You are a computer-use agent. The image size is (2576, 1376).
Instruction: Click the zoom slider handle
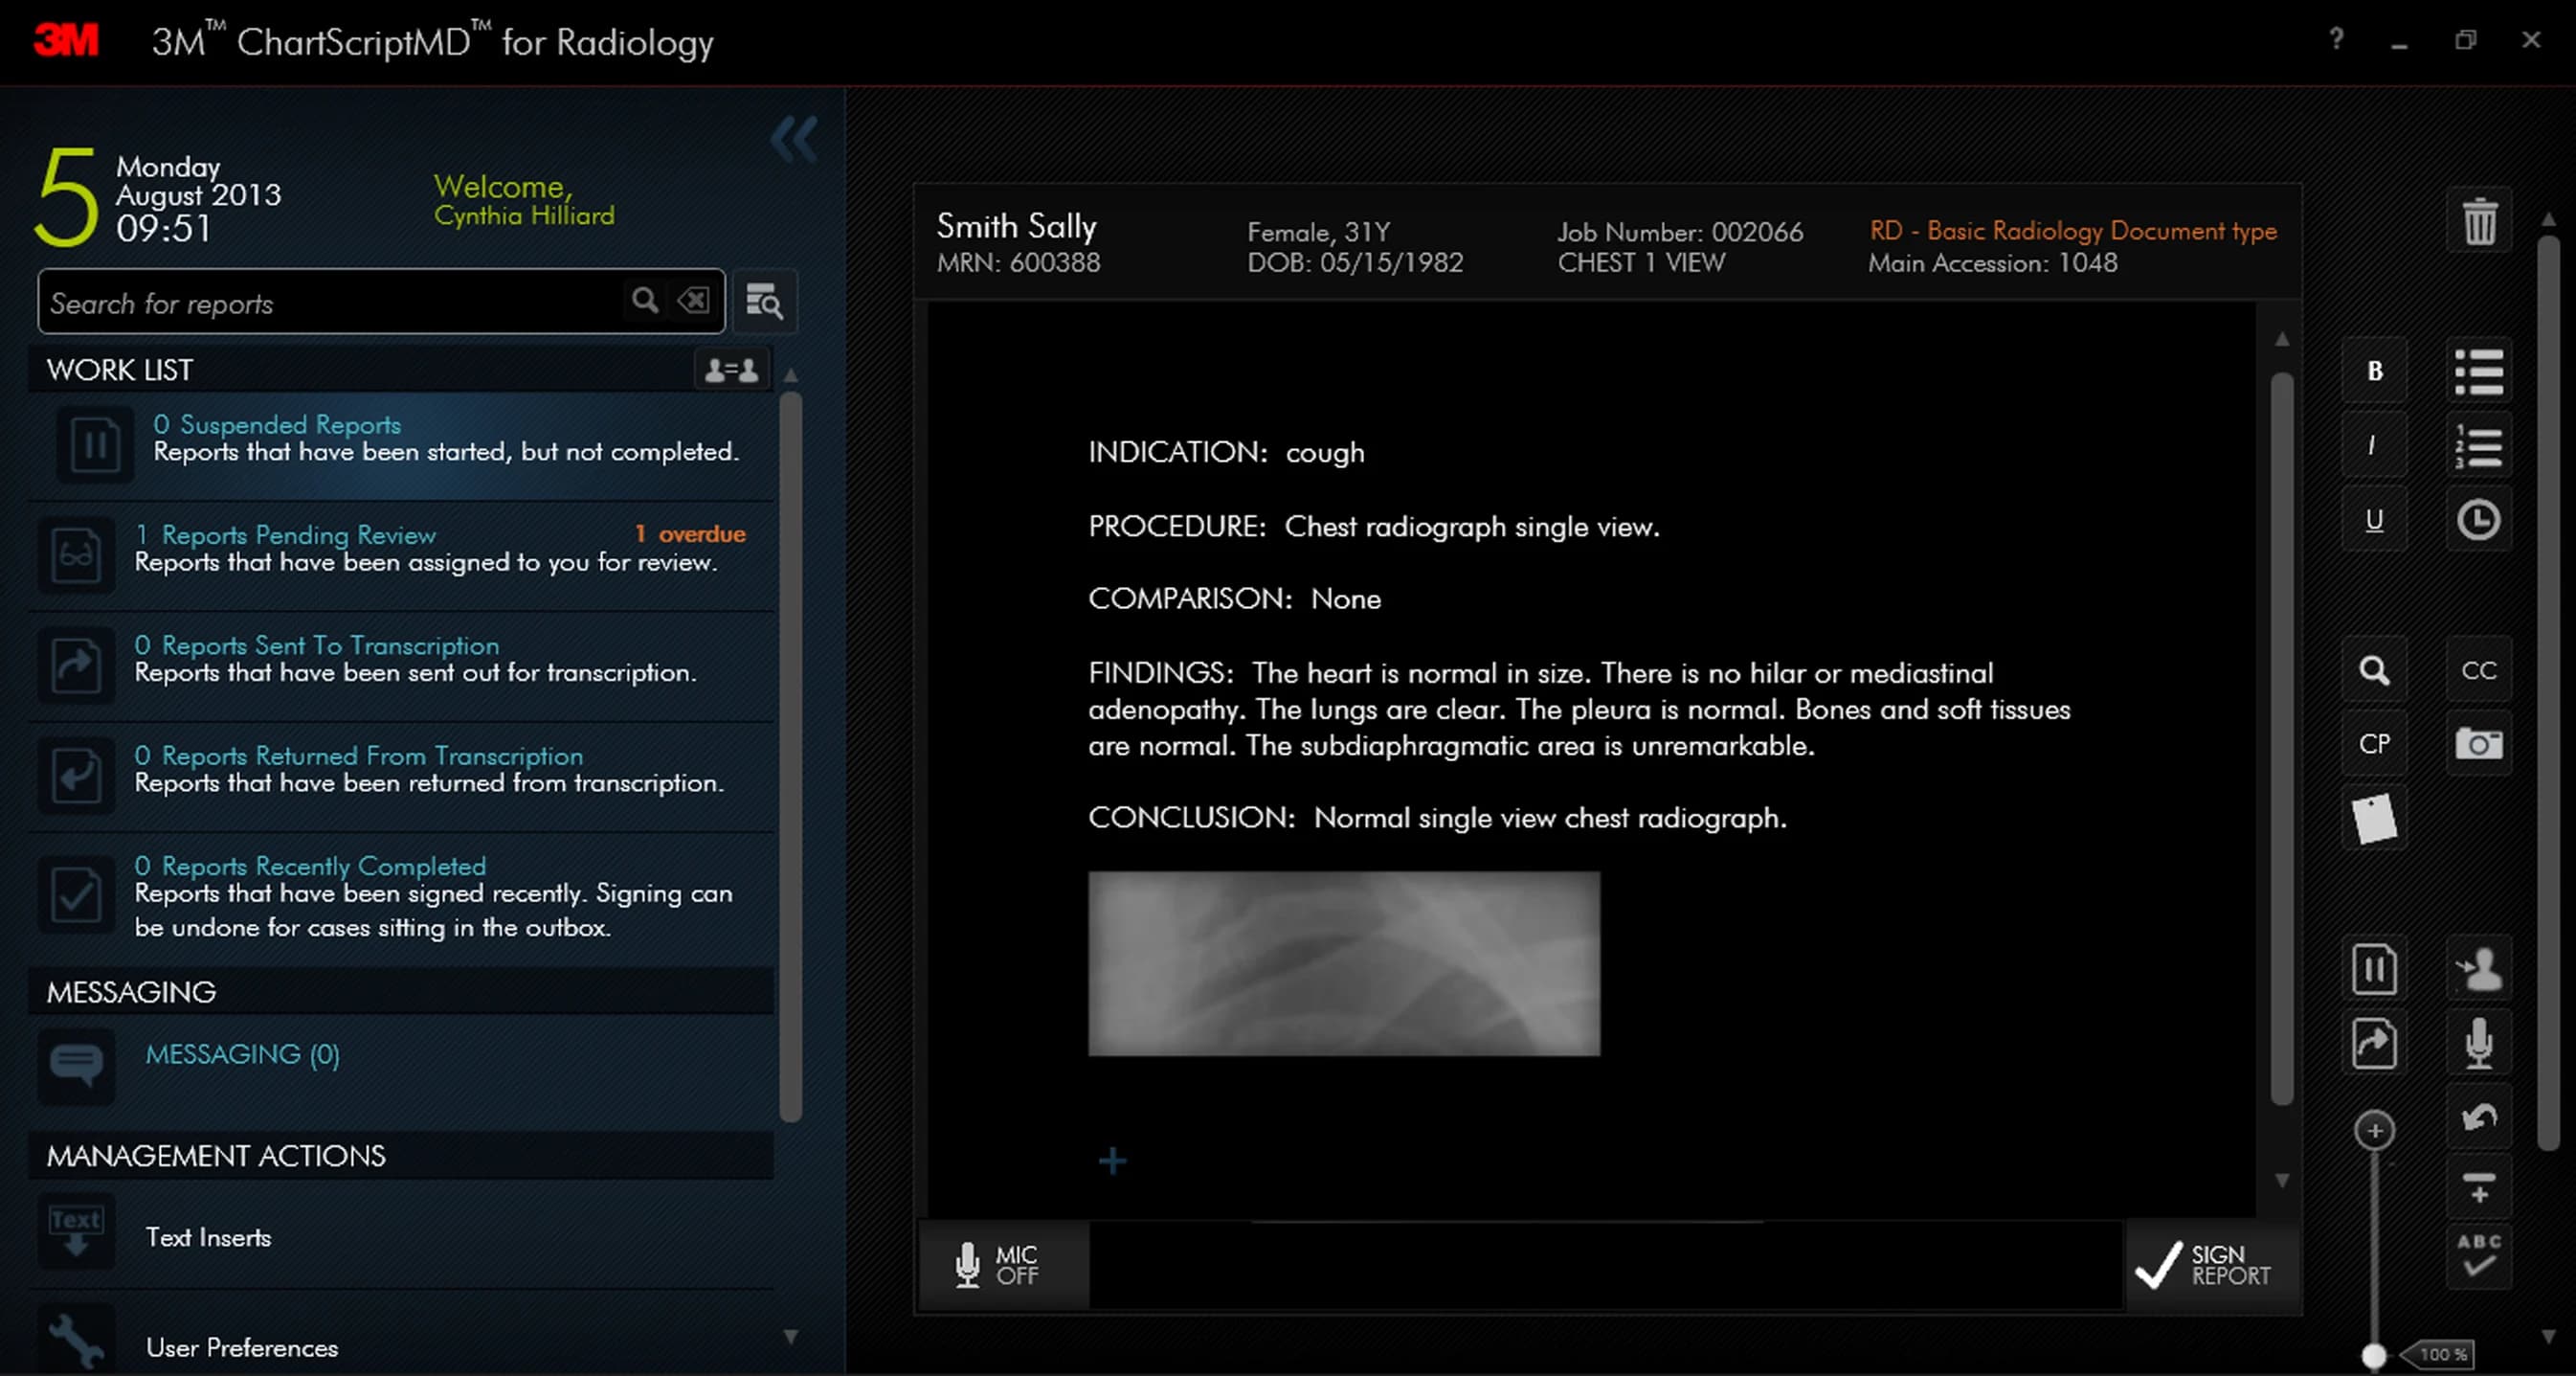click(x=2373, y=1355)
